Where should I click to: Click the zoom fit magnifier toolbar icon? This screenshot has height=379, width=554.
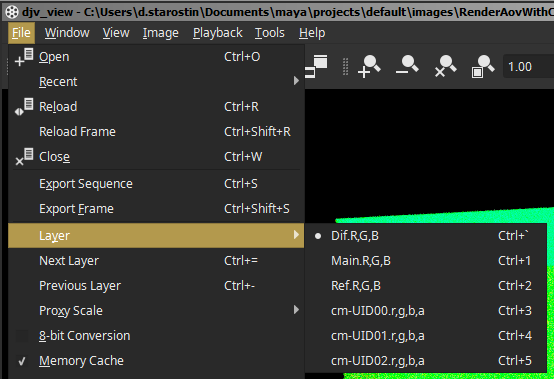[483, 66]
